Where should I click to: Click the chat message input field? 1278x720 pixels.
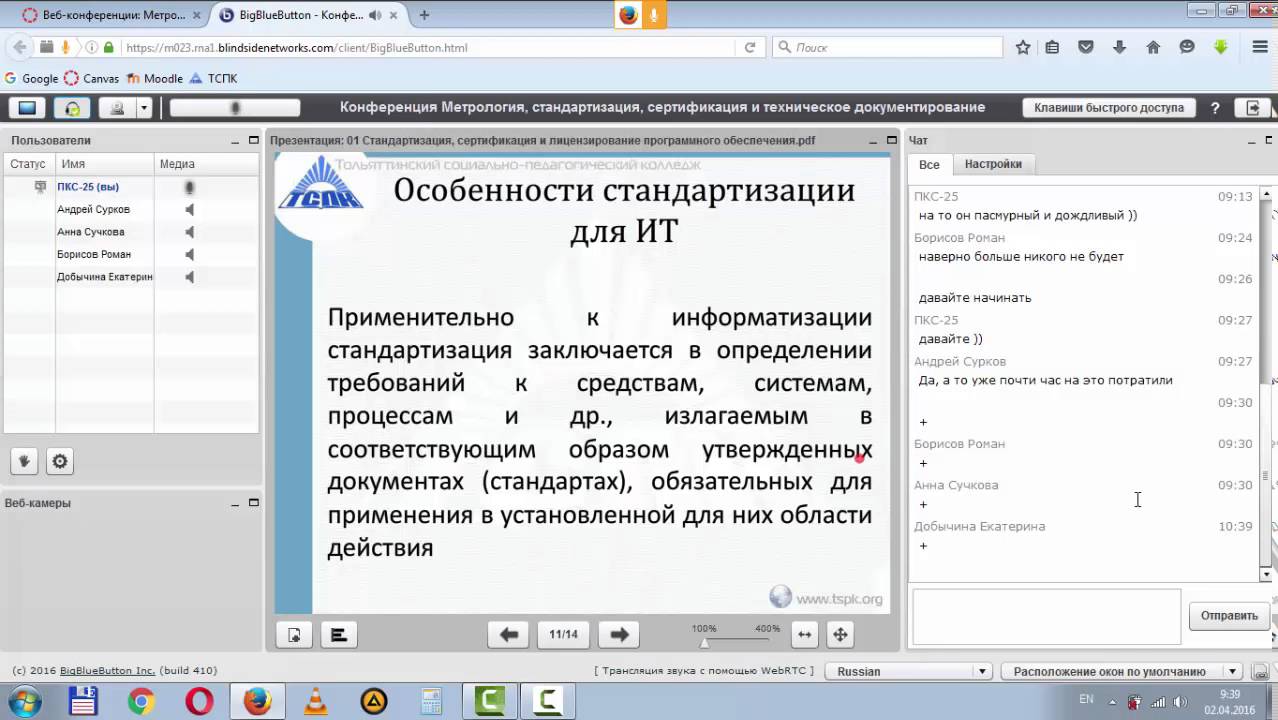[x=1046, y=616]
